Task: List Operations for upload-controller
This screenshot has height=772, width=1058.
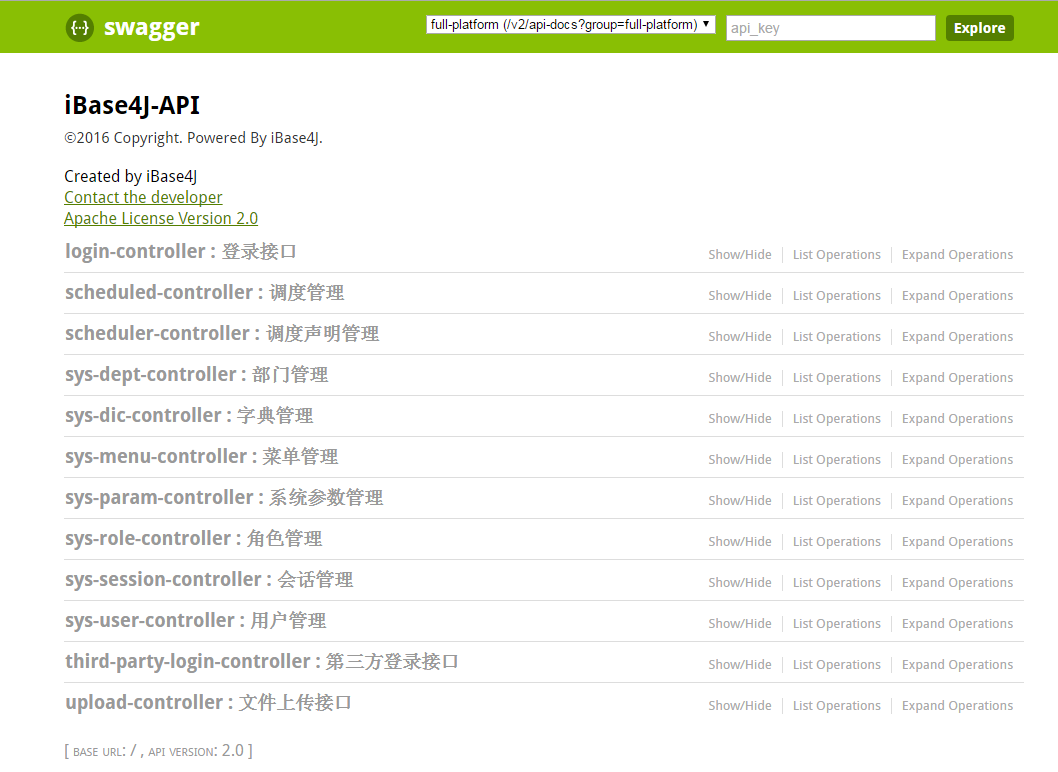Action: [x=837, y=706]
